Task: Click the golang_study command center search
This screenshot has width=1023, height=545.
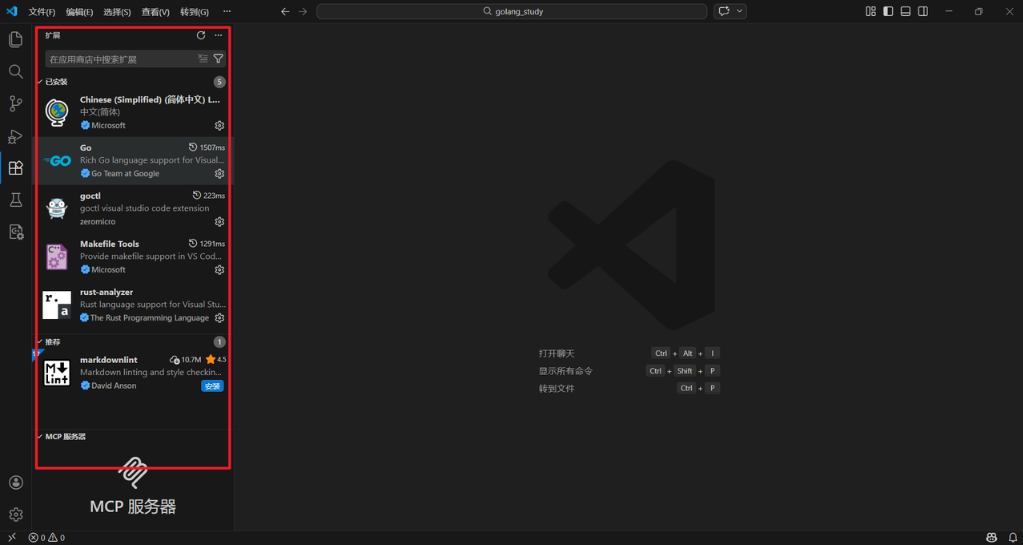Action: pos(512,11)
